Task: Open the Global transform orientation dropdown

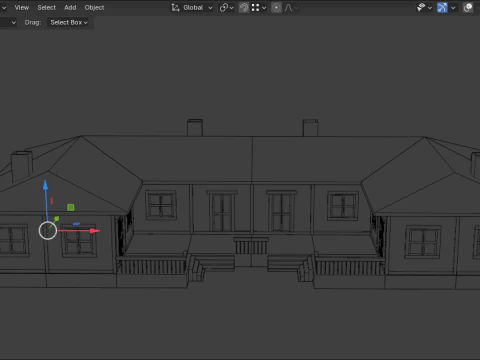Action: [x=192, y=7]
